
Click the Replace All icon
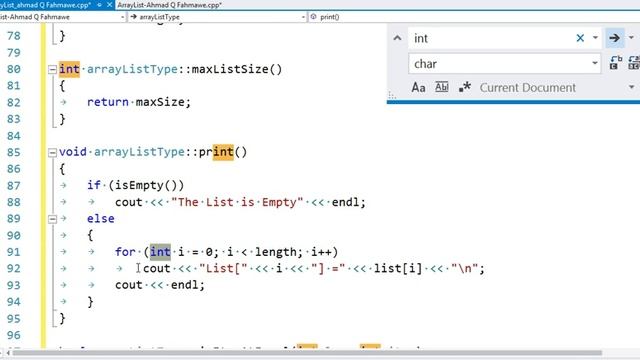[x=634, y=62]
